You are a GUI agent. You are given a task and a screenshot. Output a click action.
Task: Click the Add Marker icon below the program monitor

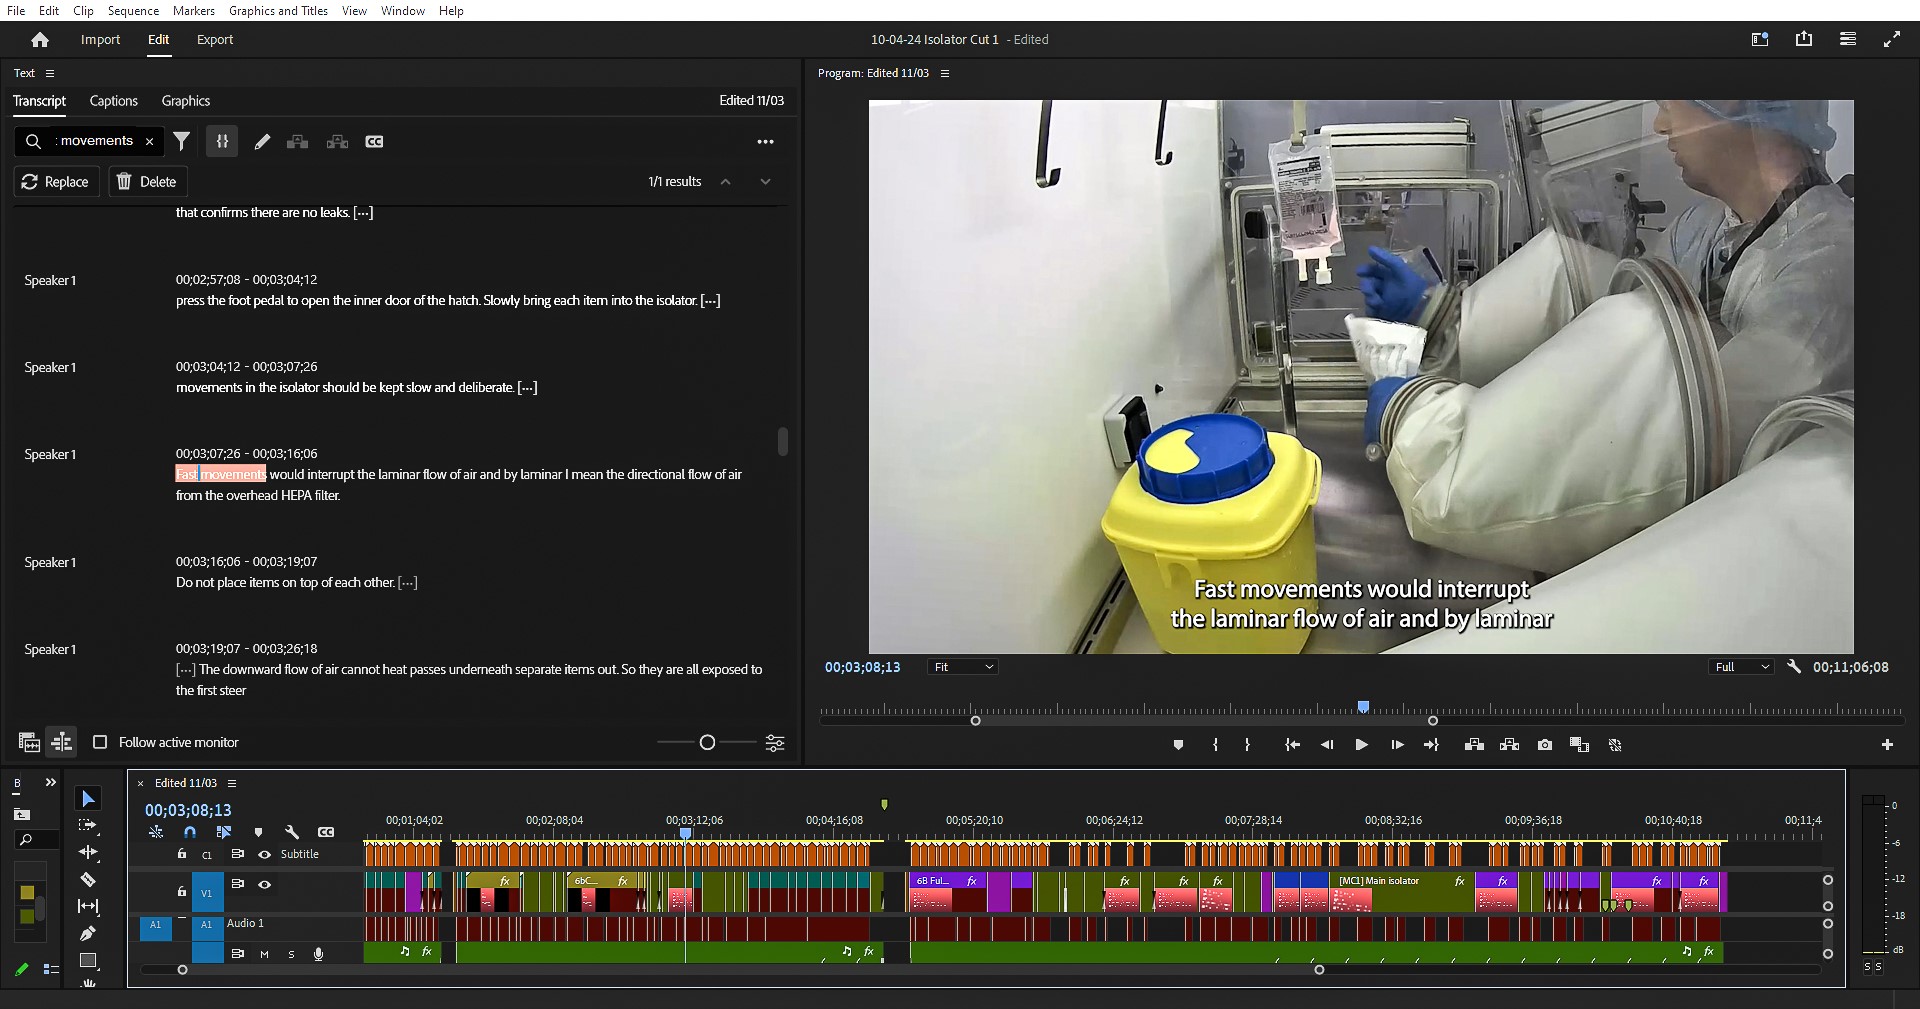(x=1178, y=745)
